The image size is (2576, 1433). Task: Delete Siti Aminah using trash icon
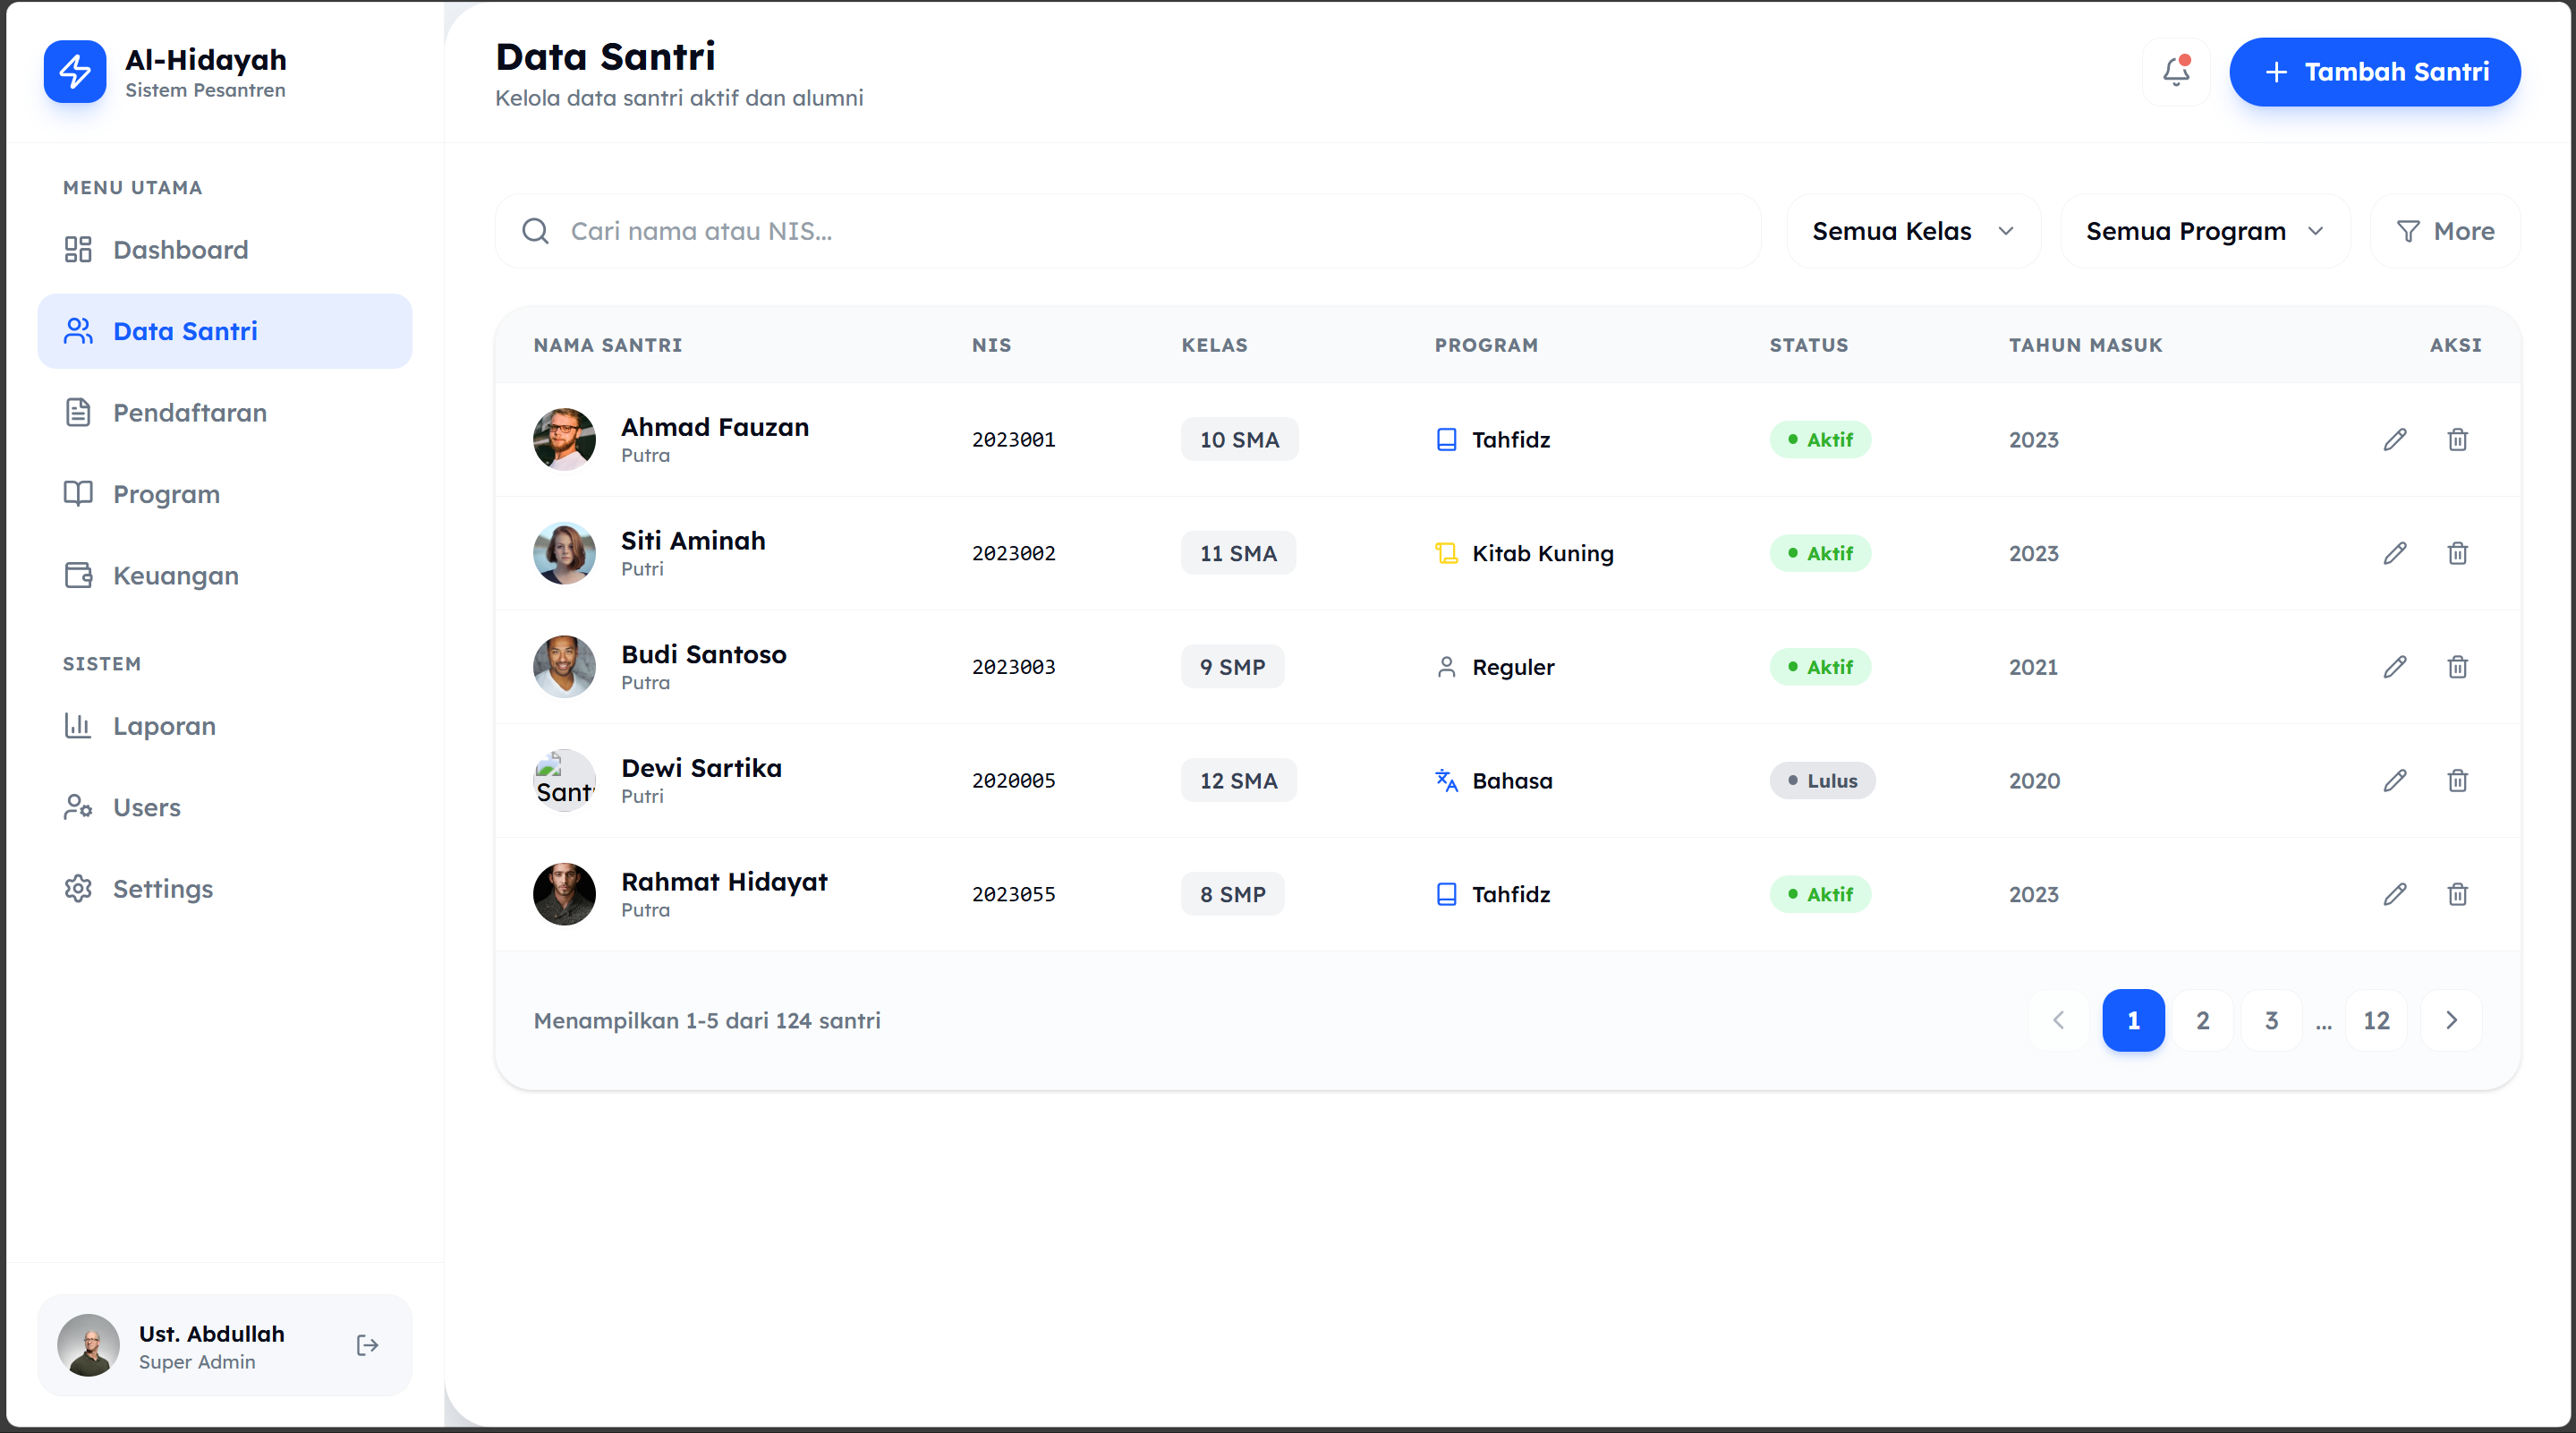point(2457,553)
